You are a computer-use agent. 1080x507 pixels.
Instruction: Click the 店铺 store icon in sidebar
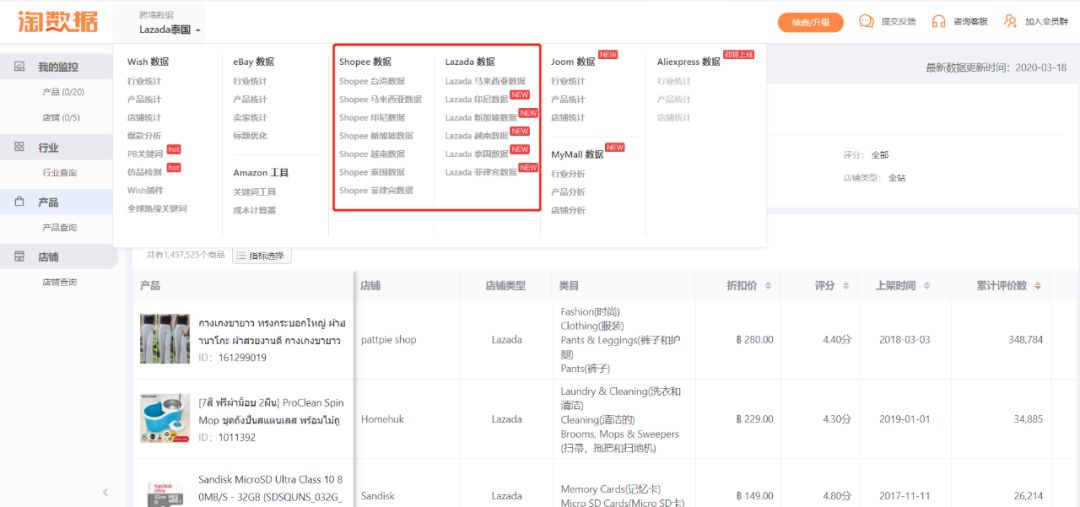(19, 256)
